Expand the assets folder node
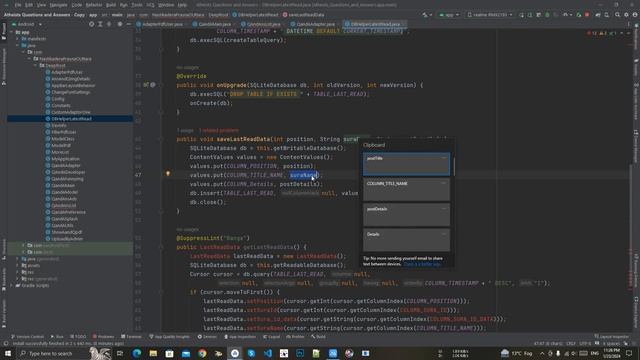 pos(18,265)
